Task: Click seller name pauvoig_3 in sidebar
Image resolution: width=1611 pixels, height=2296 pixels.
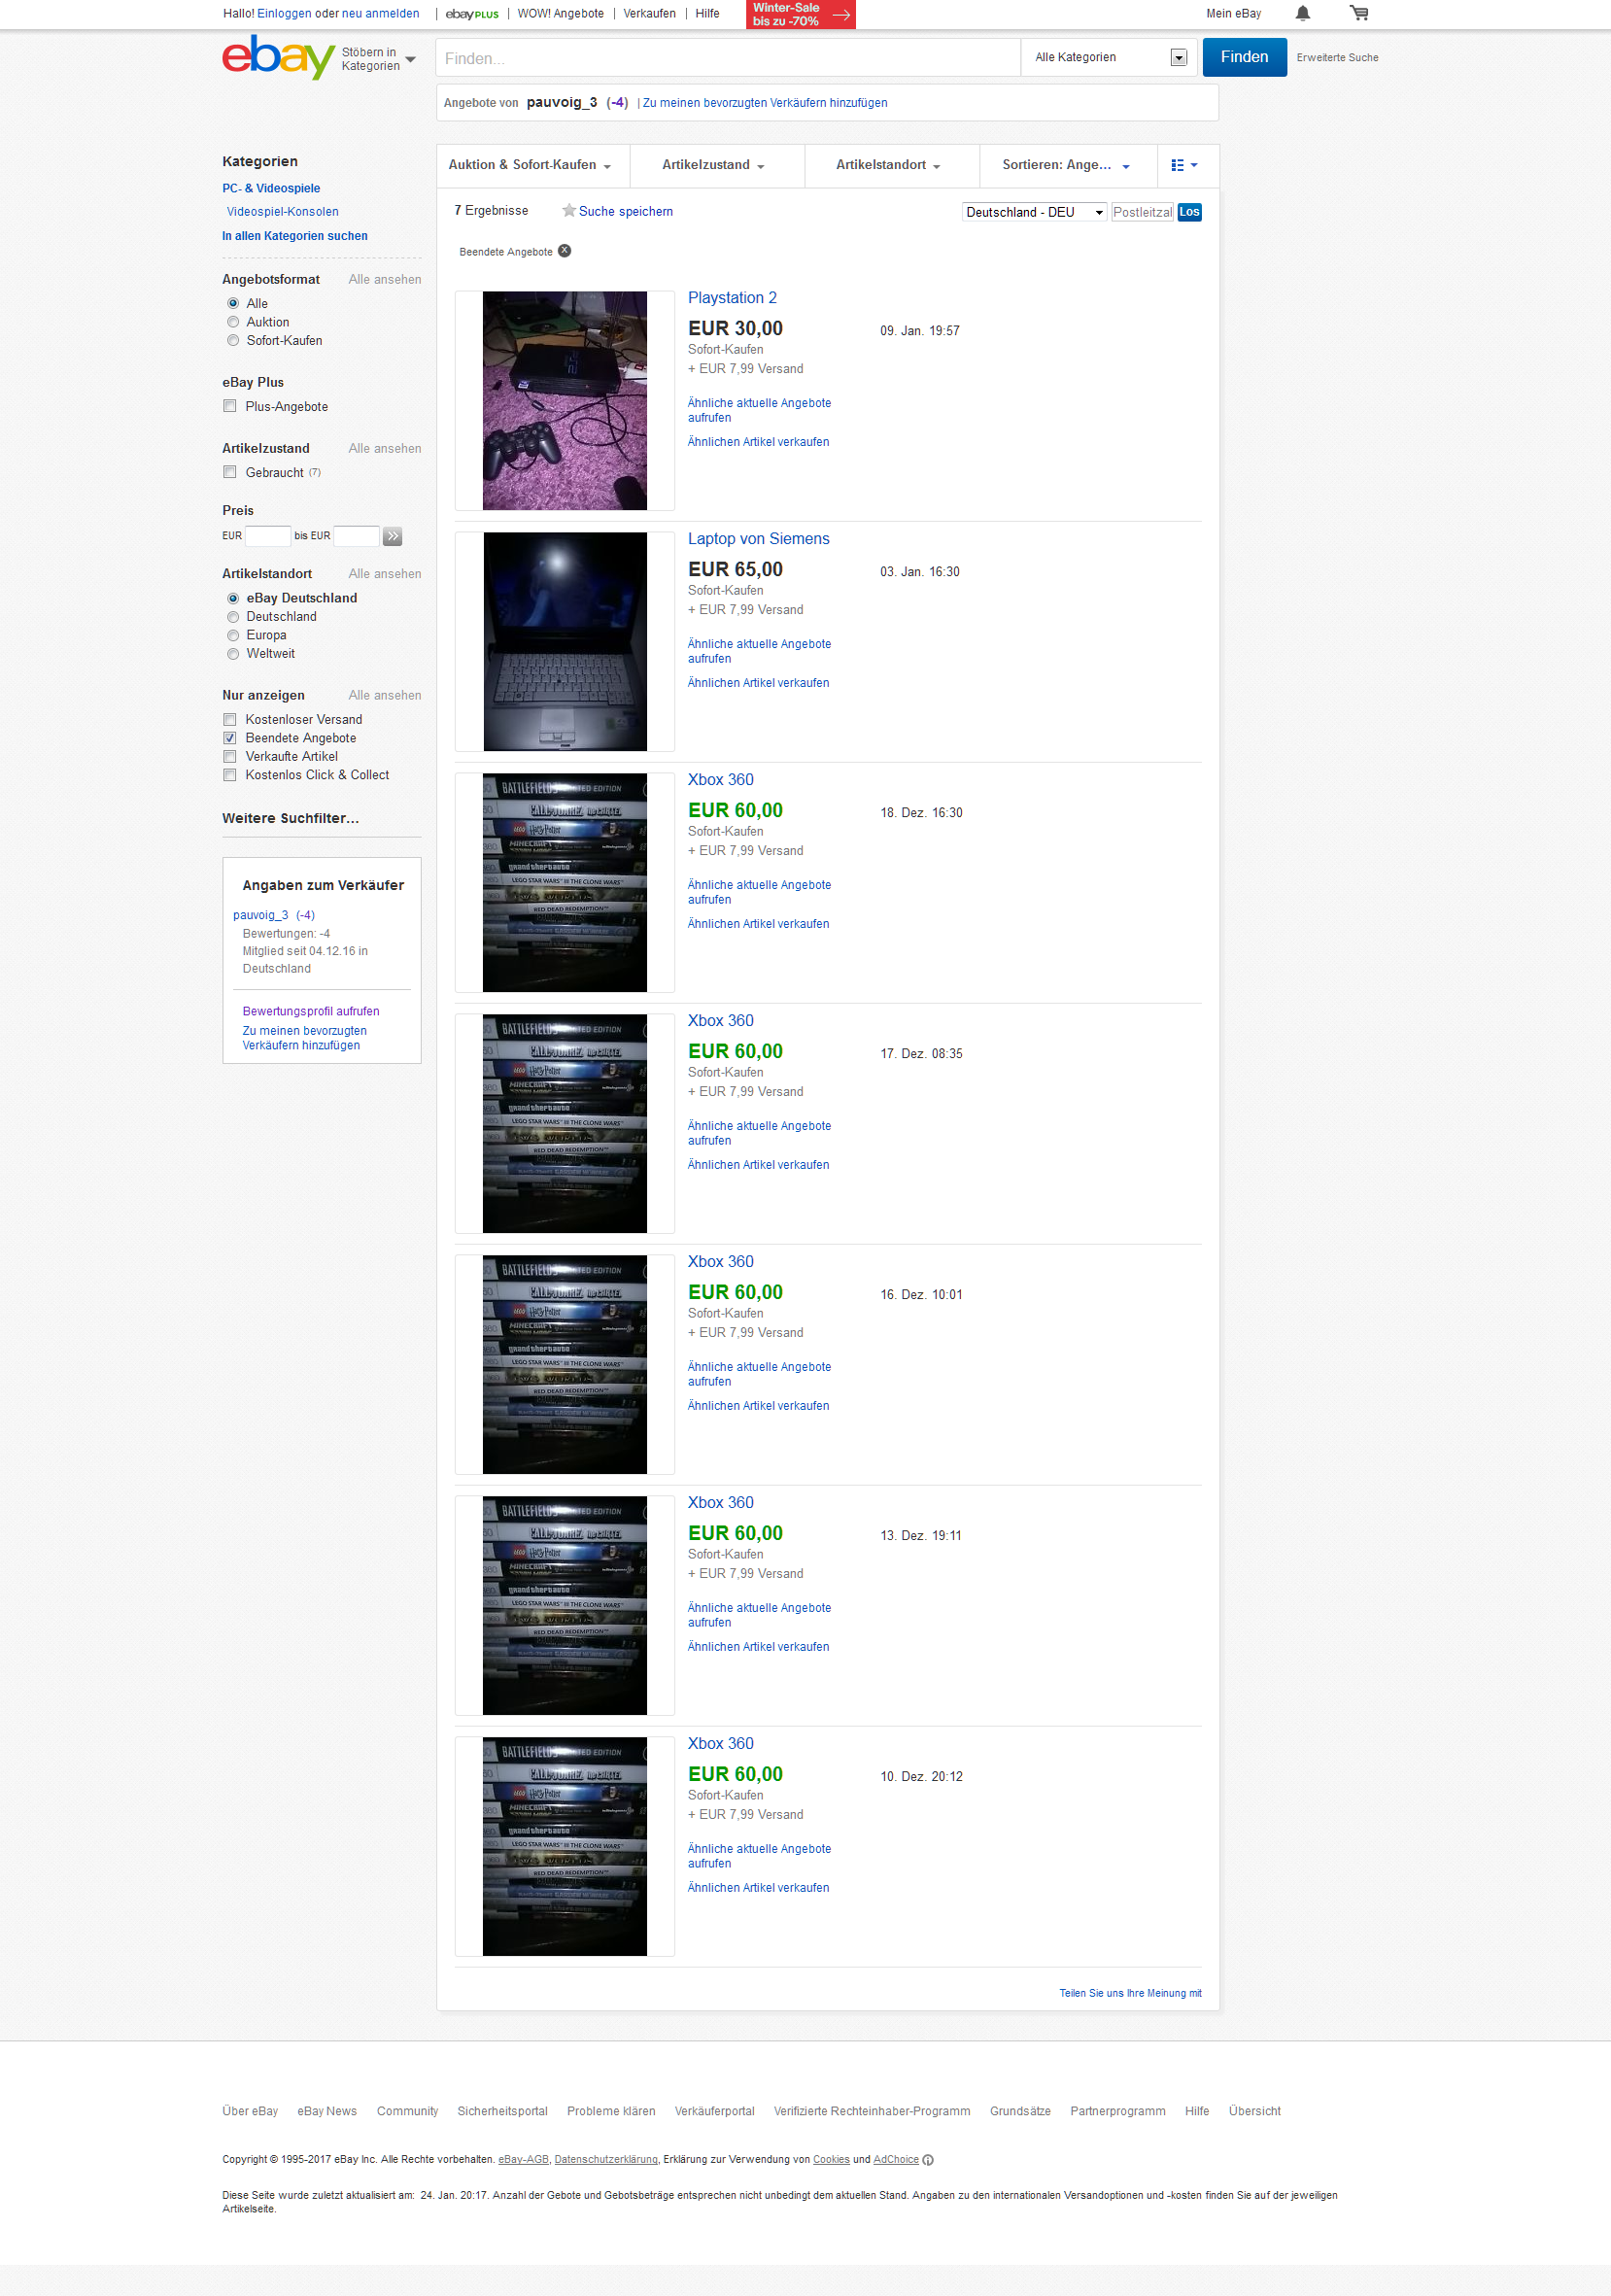Action: pyautogui.click(x=260, y=915)
